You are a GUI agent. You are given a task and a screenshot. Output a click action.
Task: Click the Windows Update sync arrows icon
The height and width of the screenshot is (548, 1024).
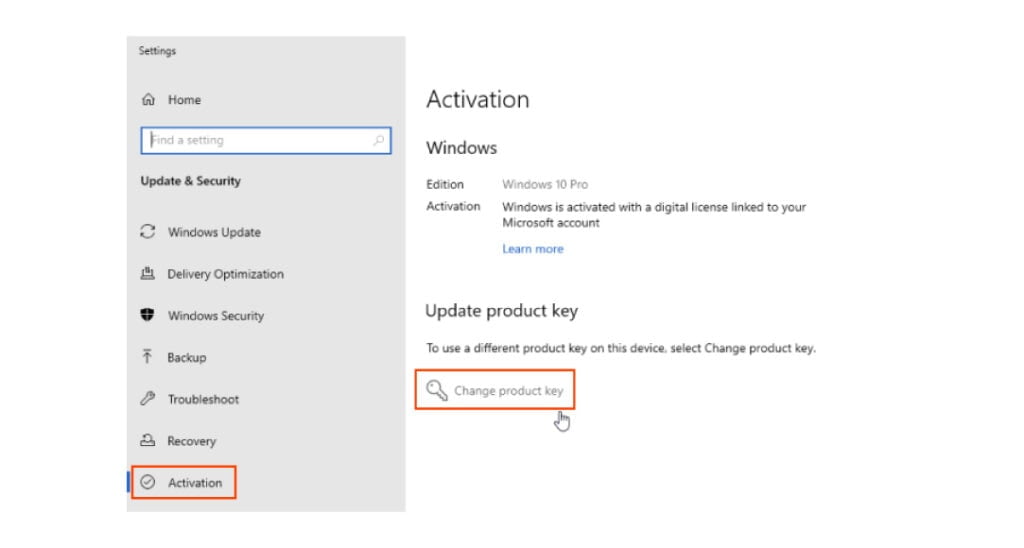[148, 232]
